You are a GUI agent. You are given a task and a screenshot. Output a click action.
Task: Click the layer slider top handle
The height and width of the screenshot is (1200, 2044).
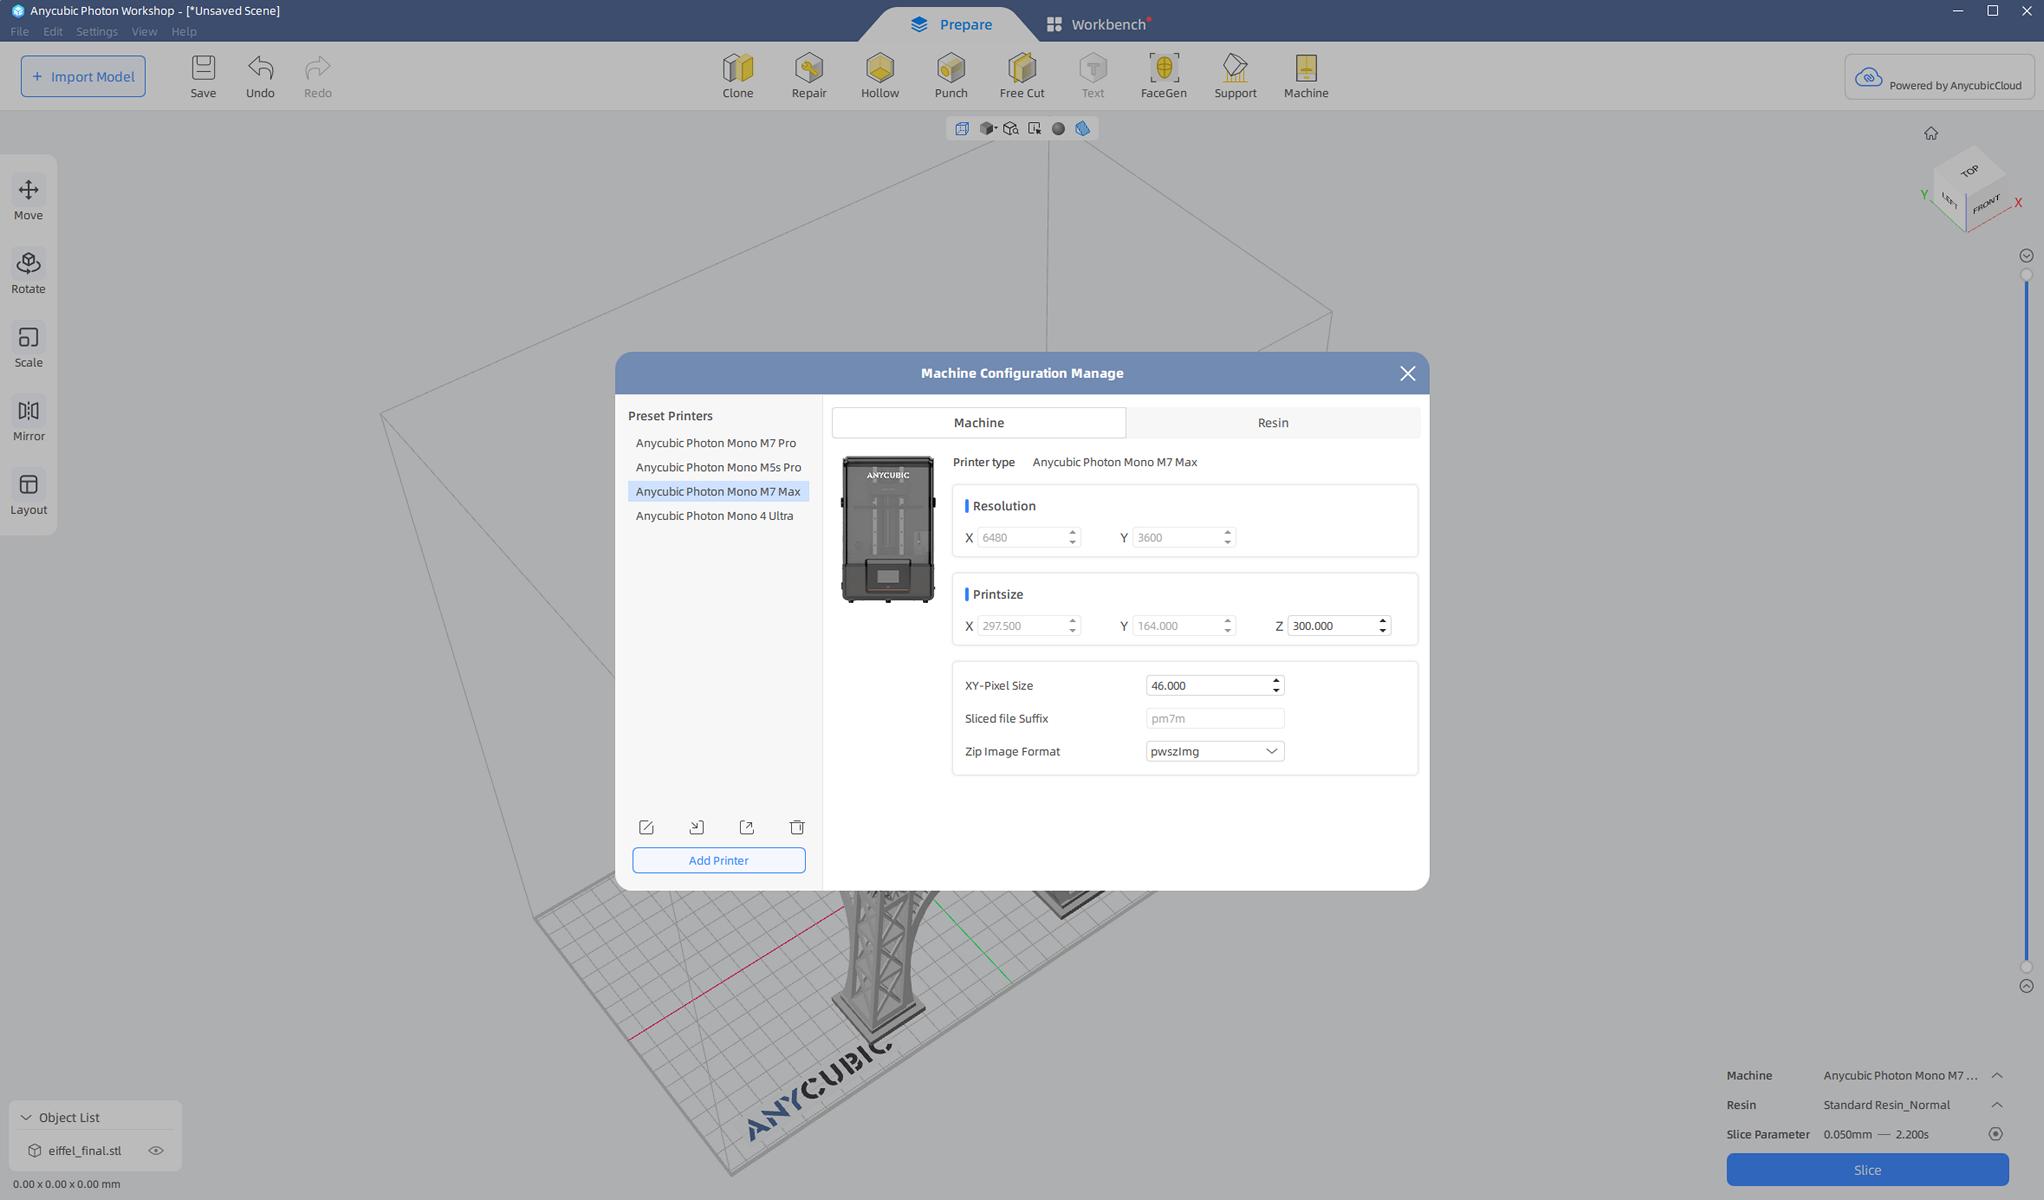point(2026,274)
